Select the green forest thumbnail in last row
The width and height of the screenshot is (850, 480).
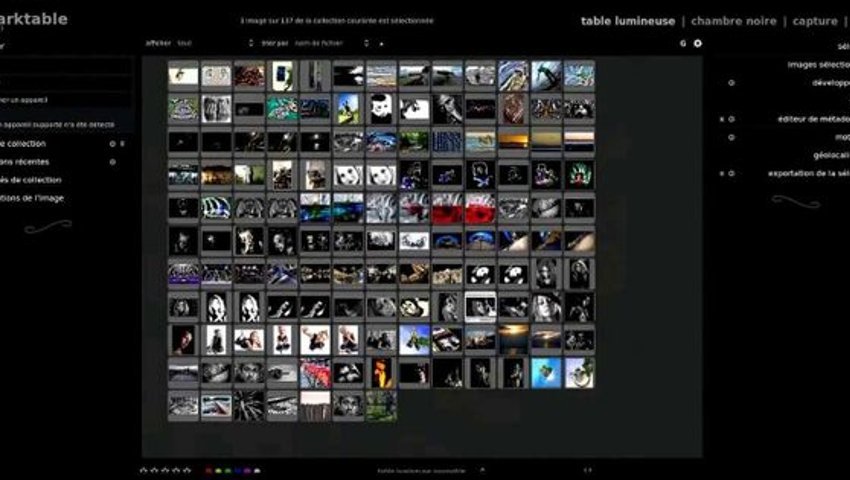point(381,406)
